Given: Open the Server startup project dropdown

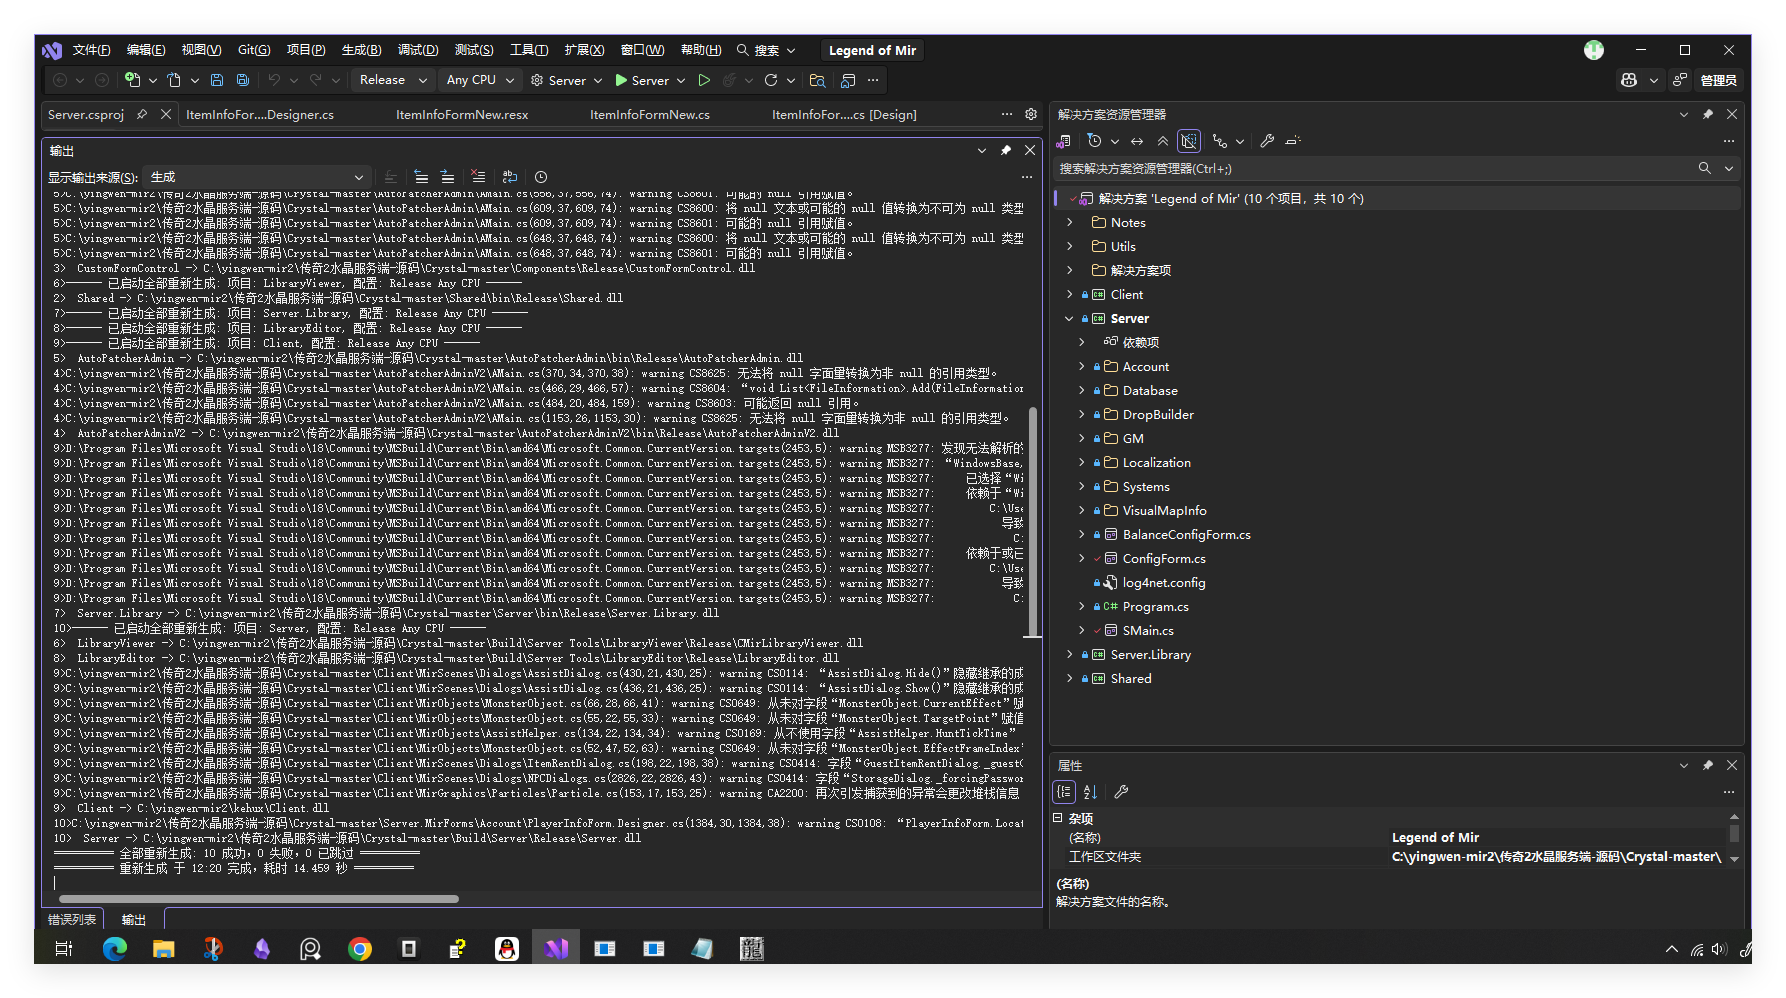Looking at the screenshot, I should click(567, 80).
